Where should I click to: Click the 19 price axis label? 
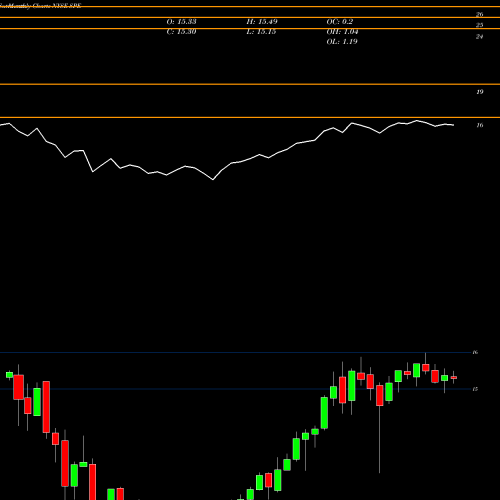[479, 92]
